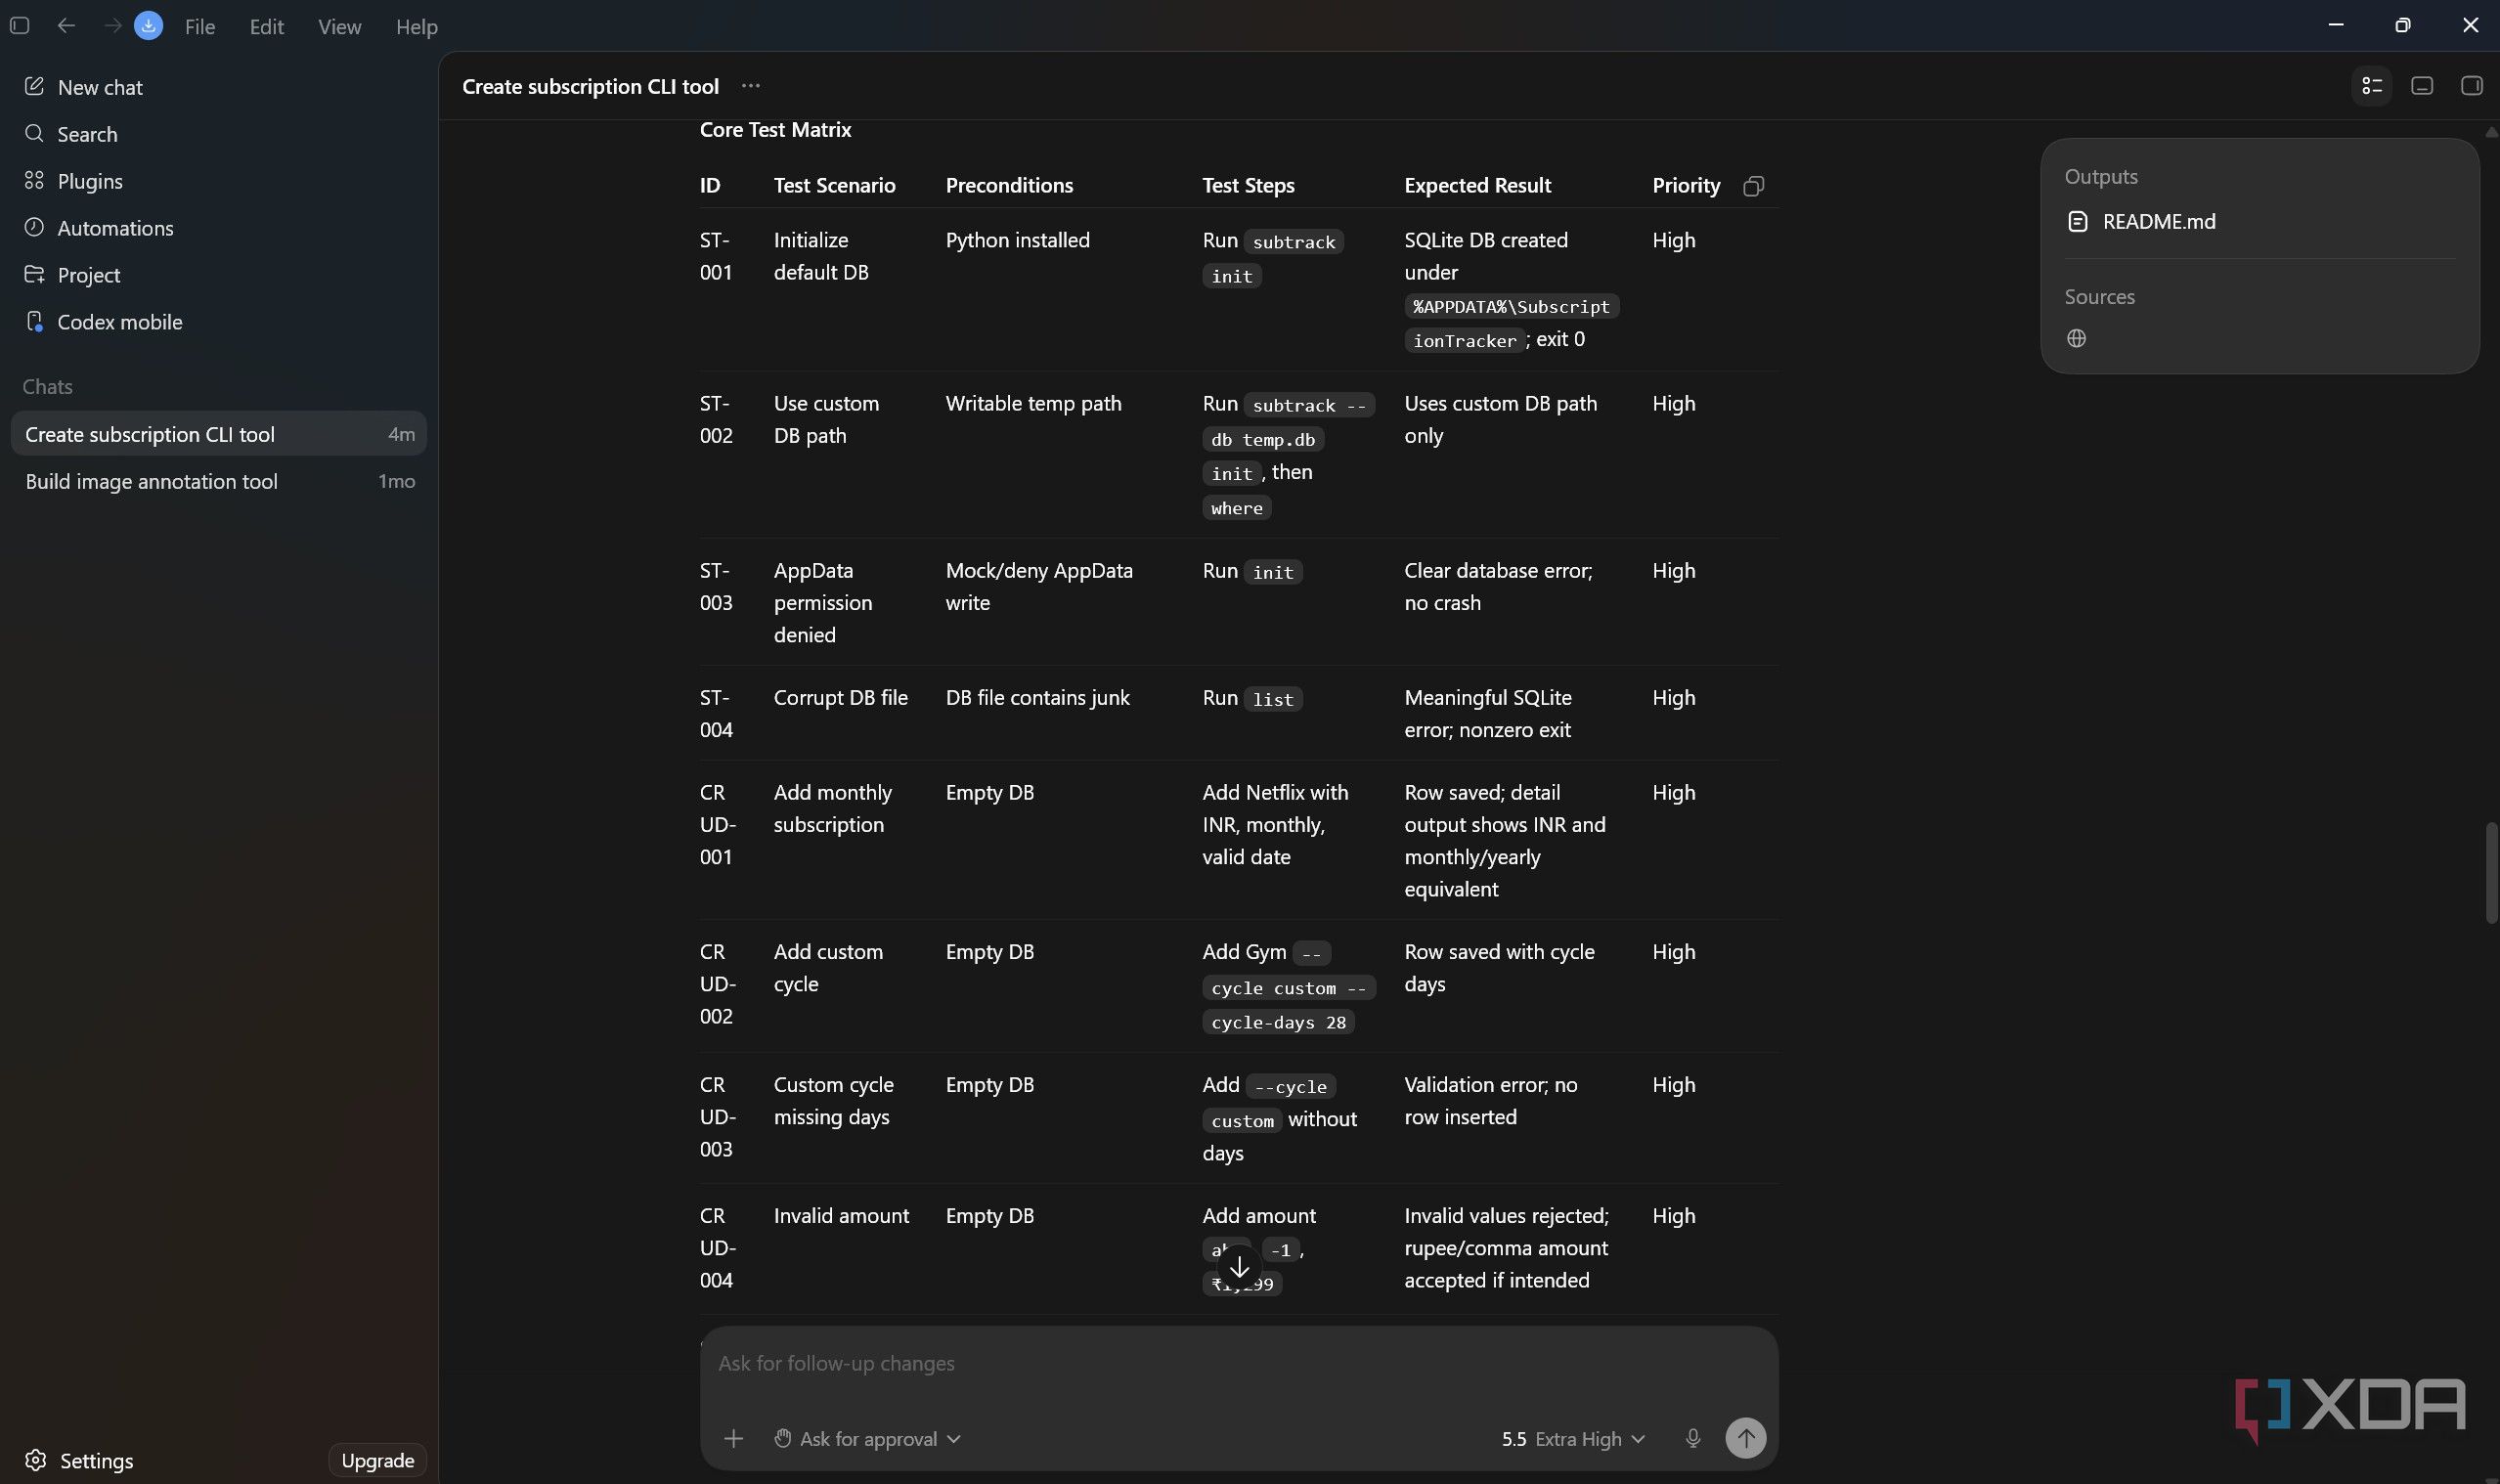Viewport: 2500px width, 1484px height.
Task: Click the "Corrupt DB file" scenario cell
Action: pyautogui.click(x=840, y=697)
